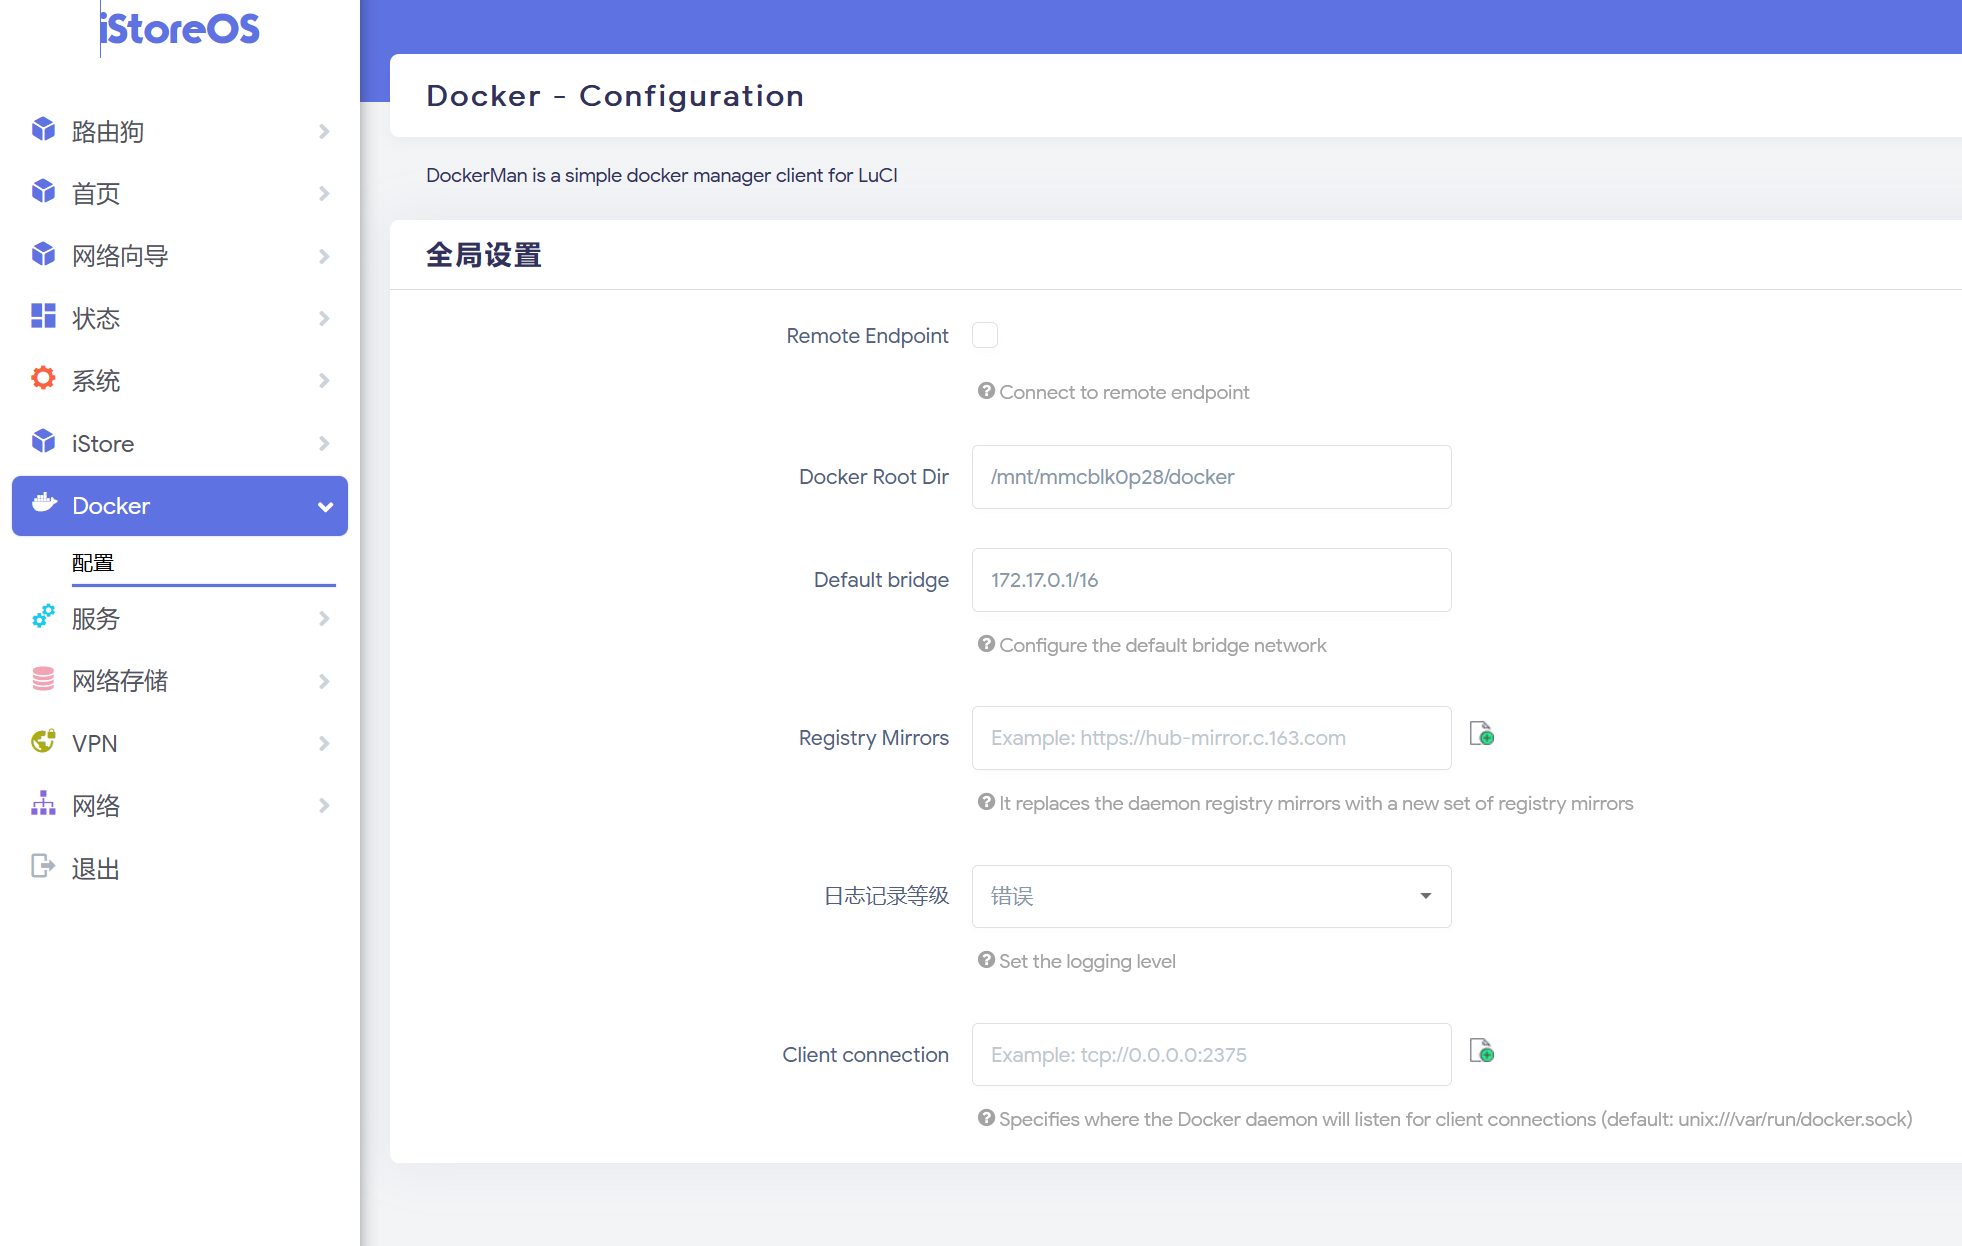Open the 首页 menu item

(180, 193)
